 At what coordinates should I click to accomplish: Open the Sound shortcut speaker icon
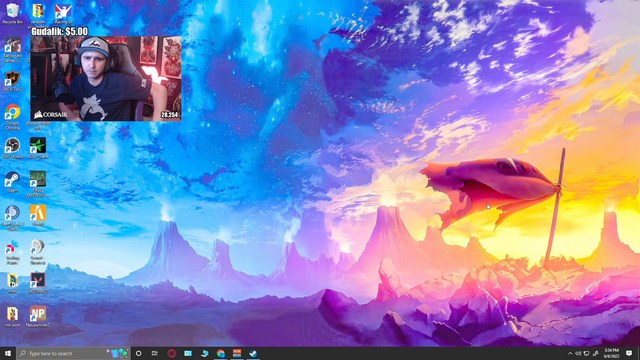point(38,250)
